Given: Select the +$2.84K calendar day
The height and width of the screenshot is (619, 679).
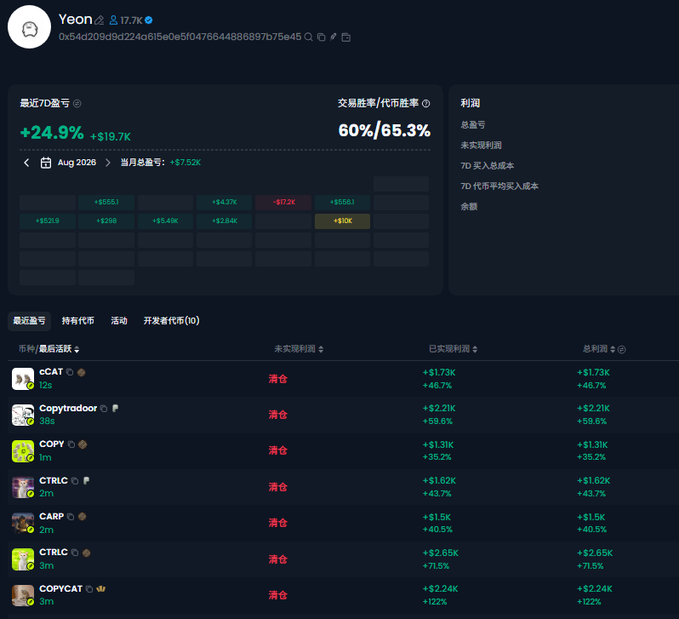Looking at the screenshot, I should tap(224, 221).
